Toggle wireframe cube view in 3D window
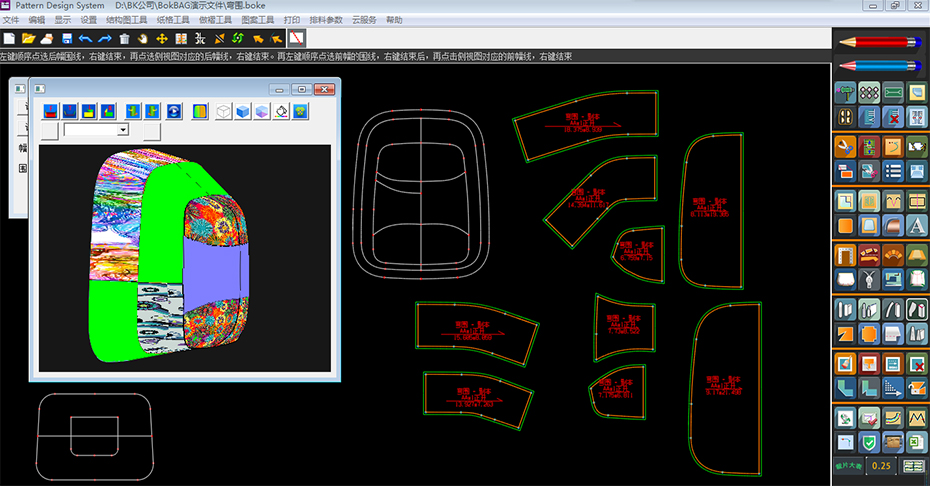Screen dimensions: 930x486 click(x=225, y=111)
